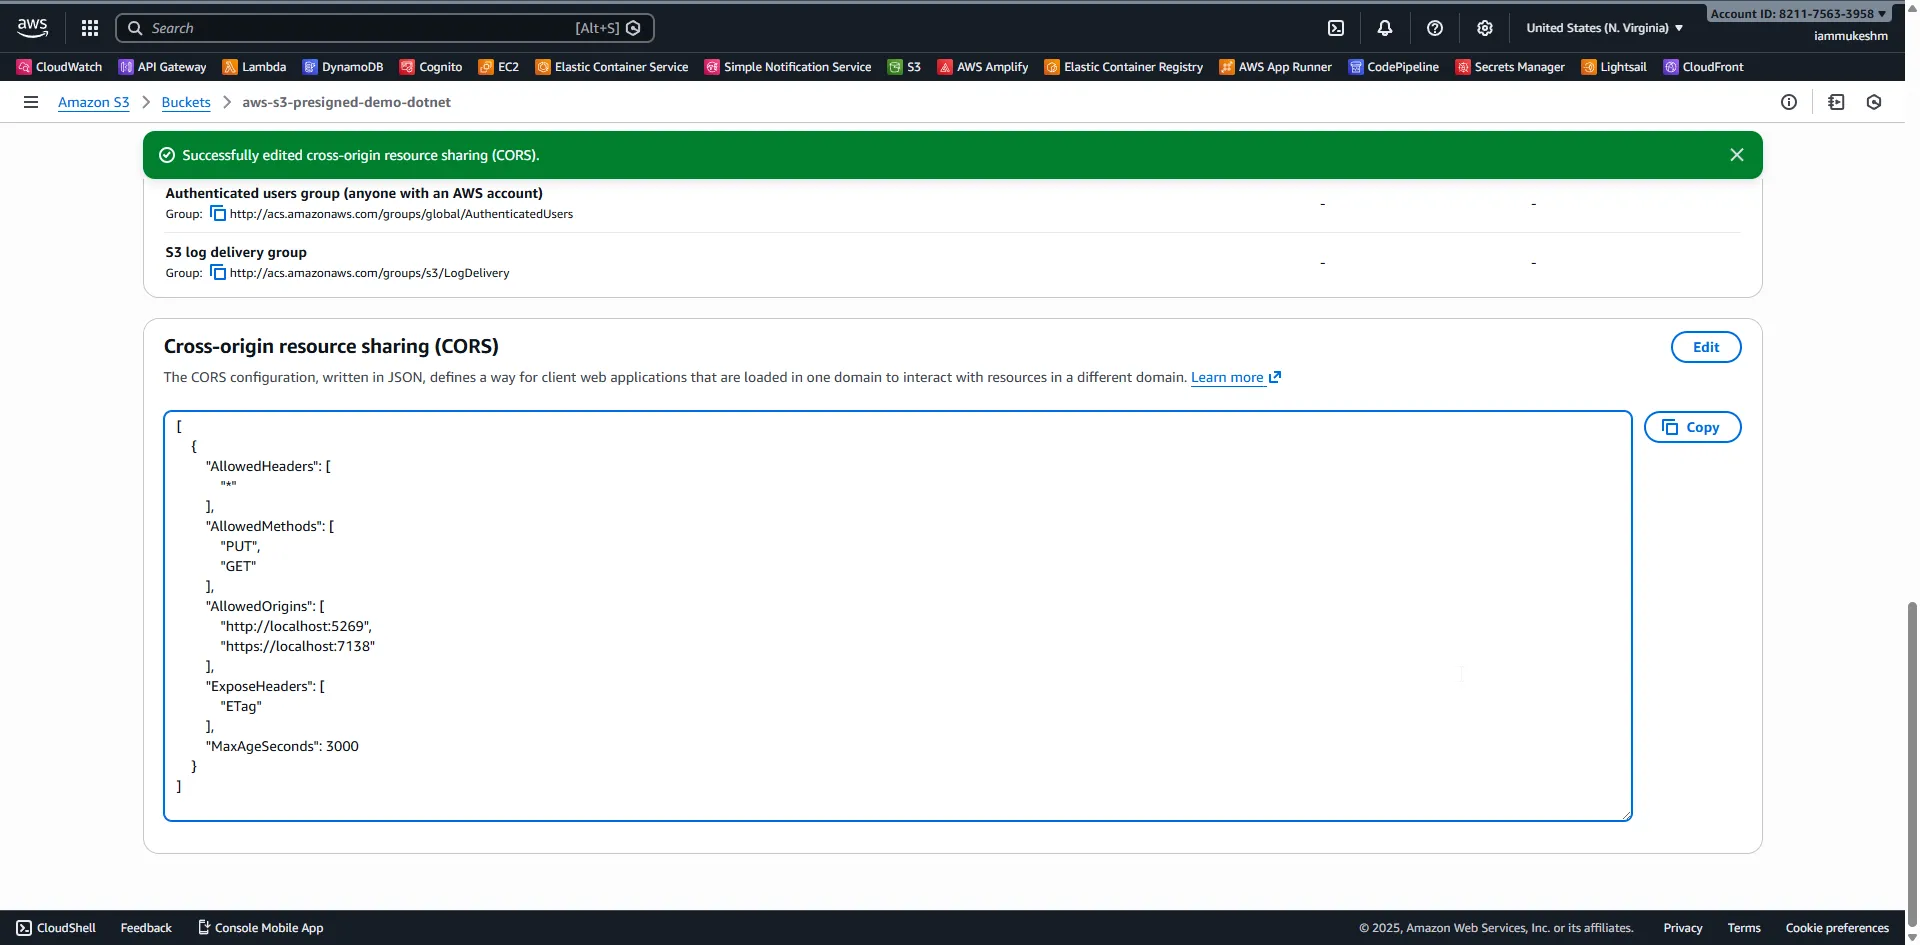
Task: Open the info panel icon
Action: 1789,102
